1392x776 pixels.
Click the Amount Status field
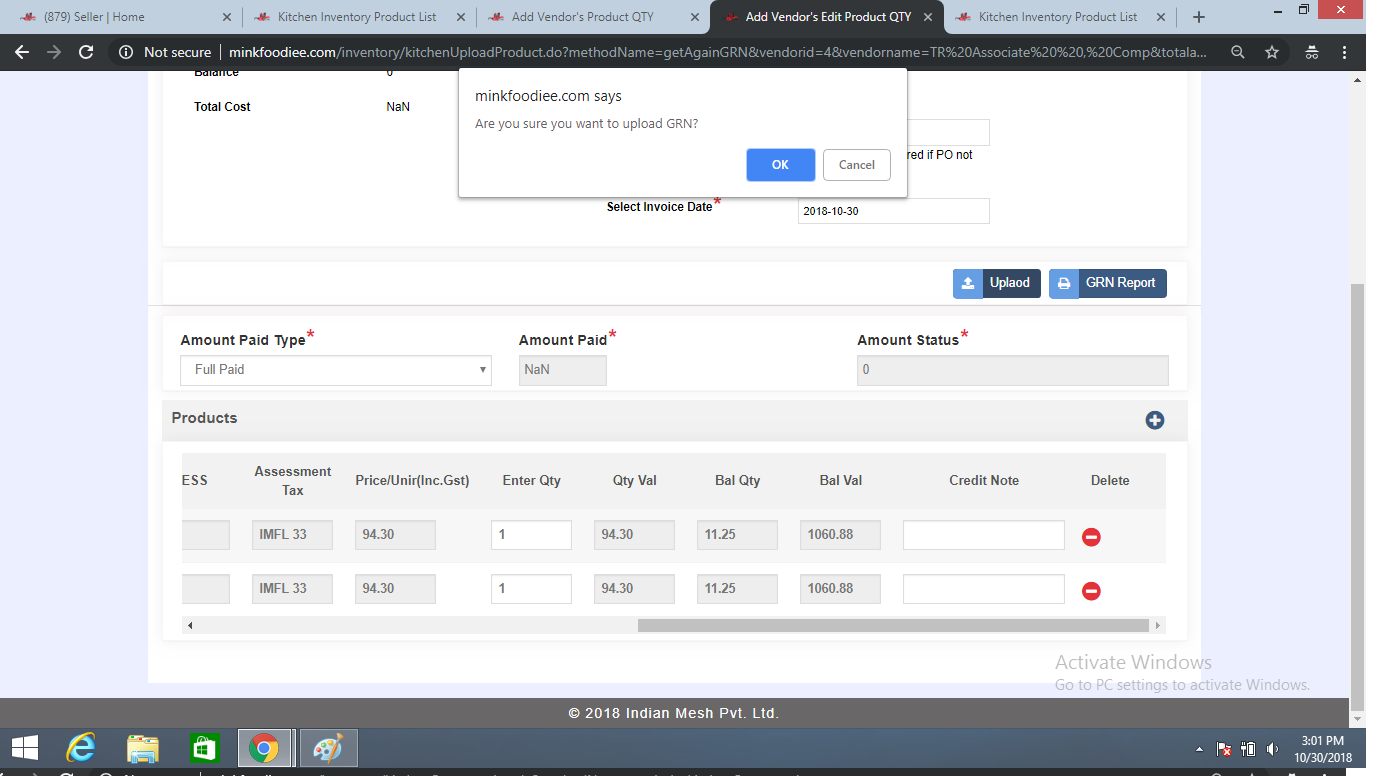pyautogui.click(x=1013, y=370)
